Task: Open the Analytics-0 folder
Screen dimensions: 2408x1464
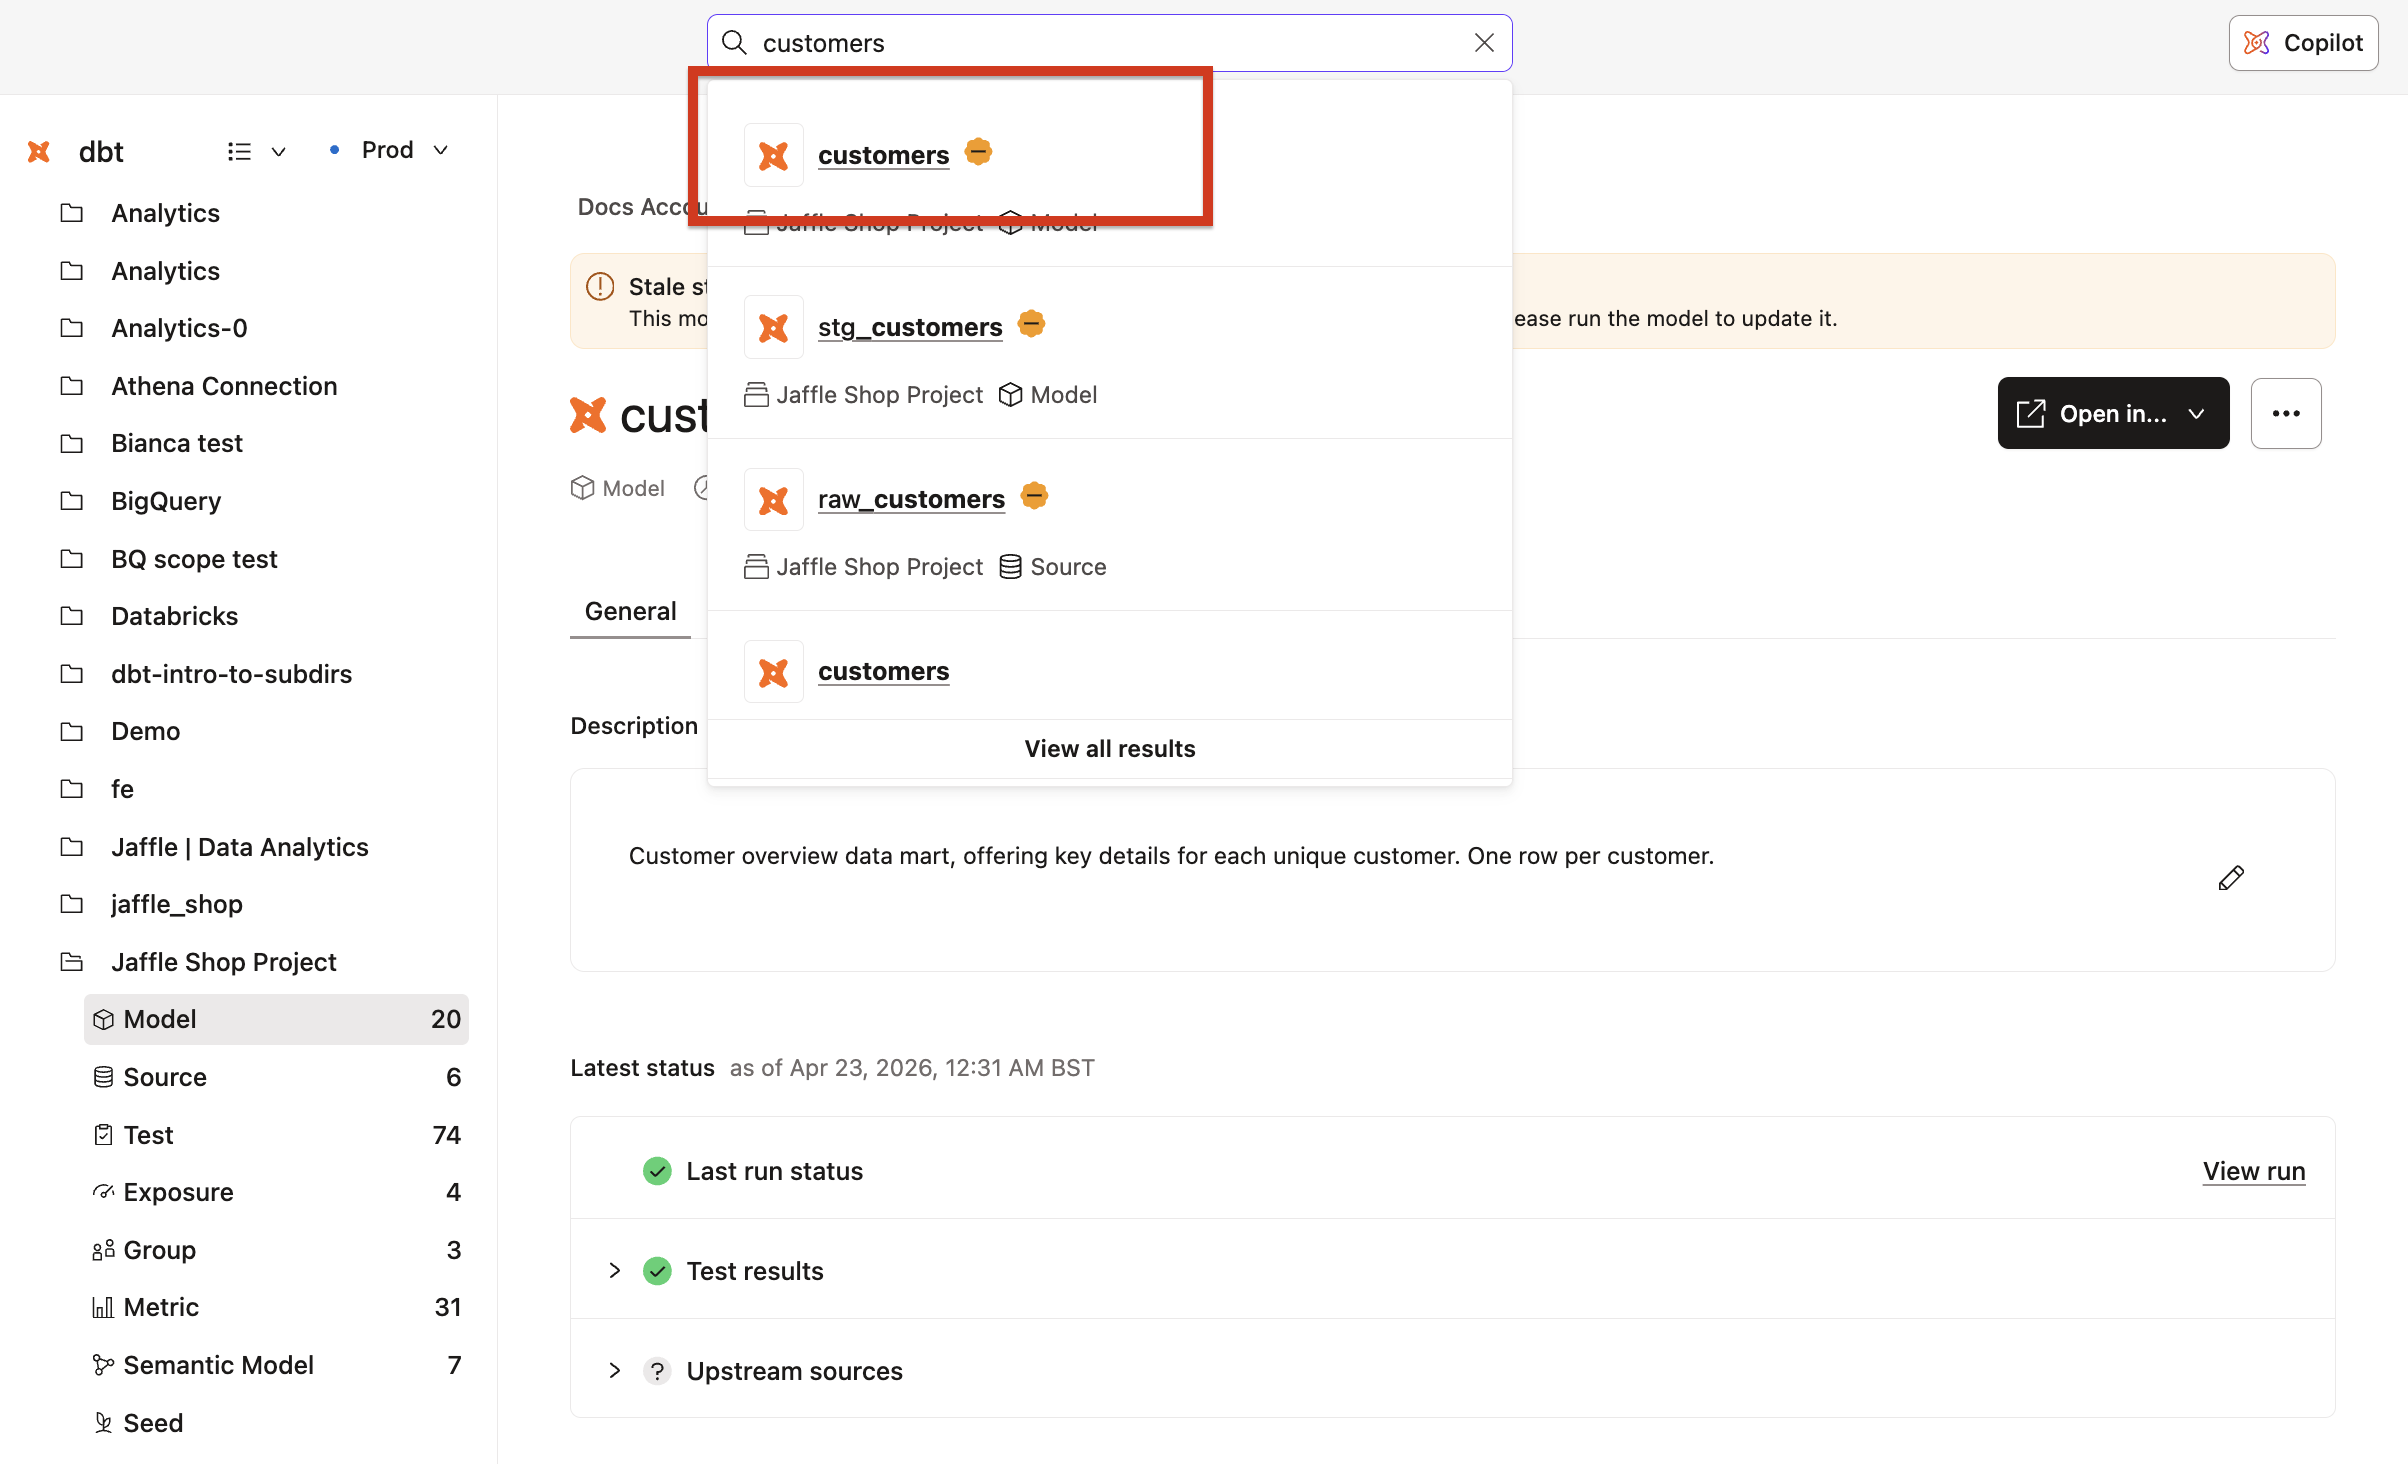Action: 179,328
